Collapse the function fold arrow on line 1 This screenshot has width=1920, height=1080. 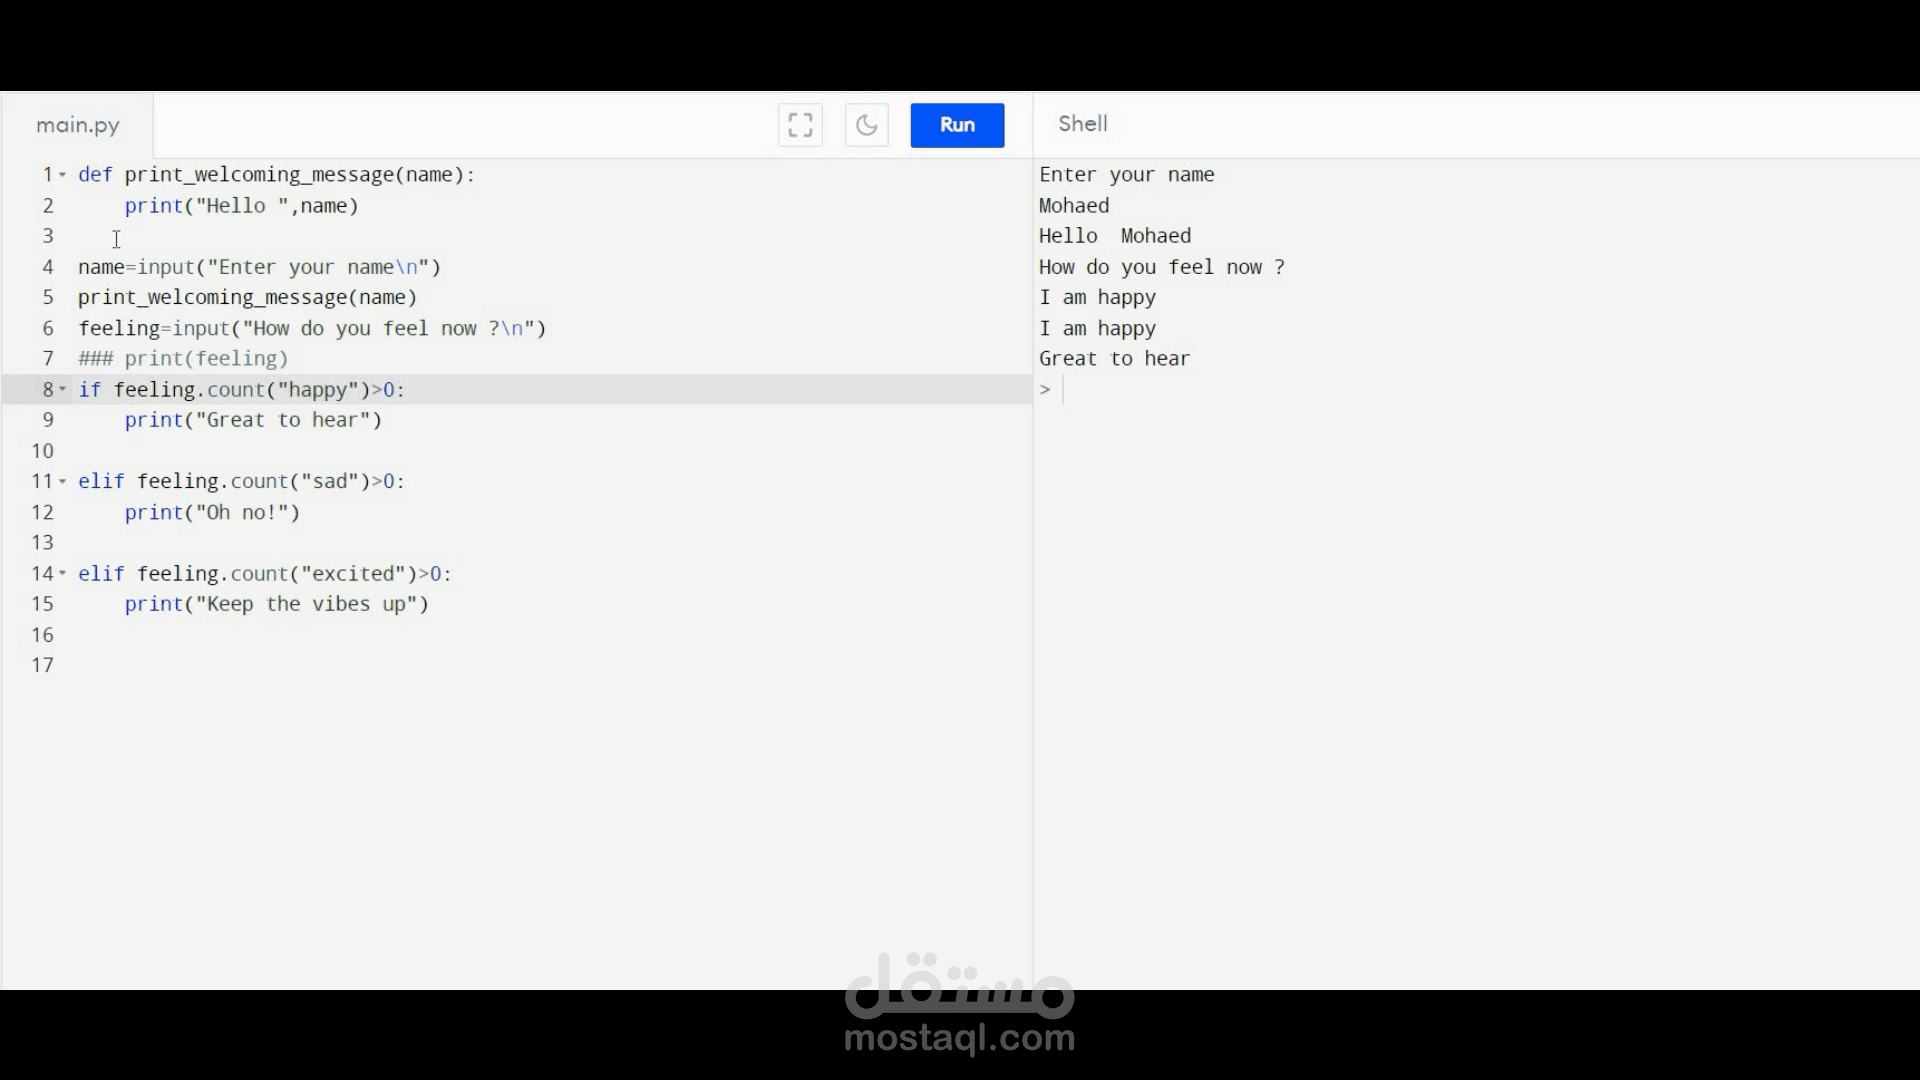tap(63, 175)
